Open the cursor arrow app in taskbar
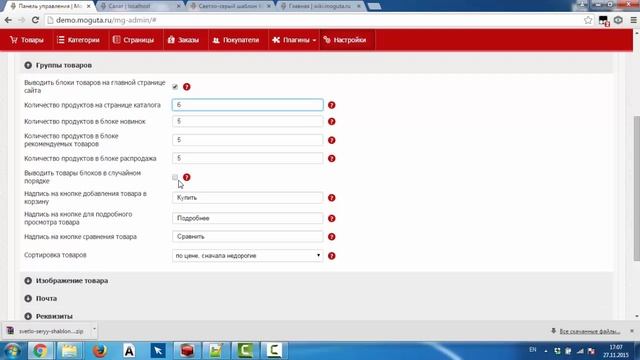 [x=158, y=351]
